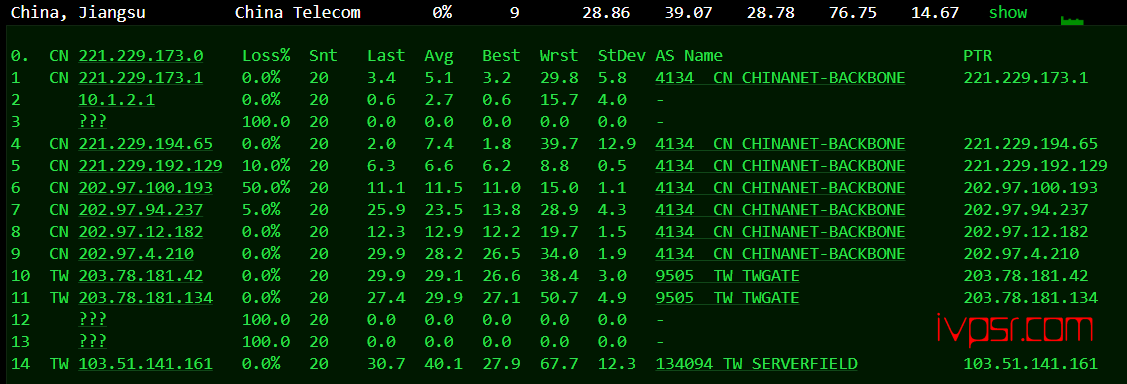Open IP link 221.229.173.0 at hop 0
The width and height of the screenshot is (1127, 384).
[141, 56]
